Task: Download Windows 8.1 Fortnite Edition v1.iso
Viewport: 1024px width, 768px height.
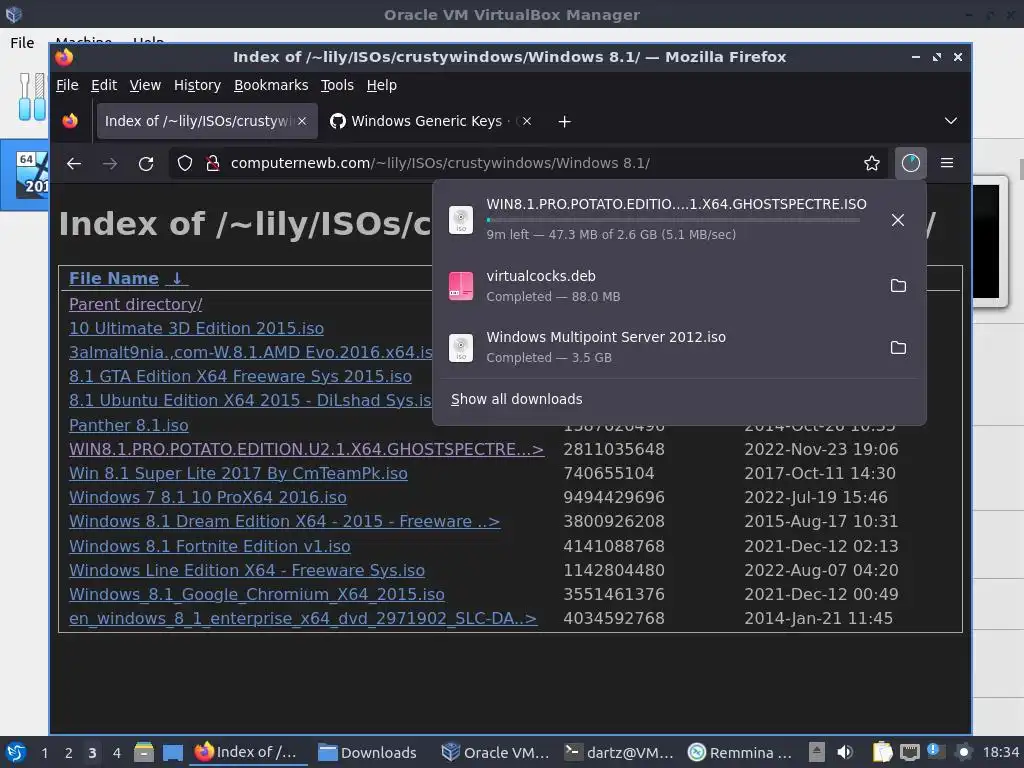Action: (x=210, y=546)
